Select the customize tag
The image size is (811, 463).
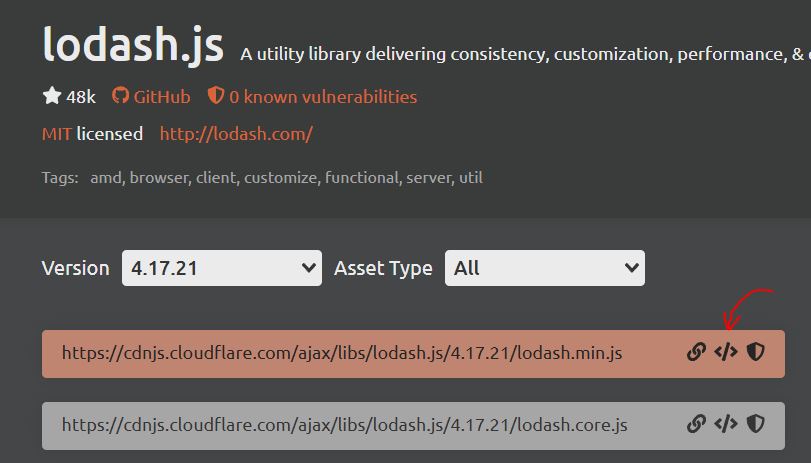click(x=282, y=177)
